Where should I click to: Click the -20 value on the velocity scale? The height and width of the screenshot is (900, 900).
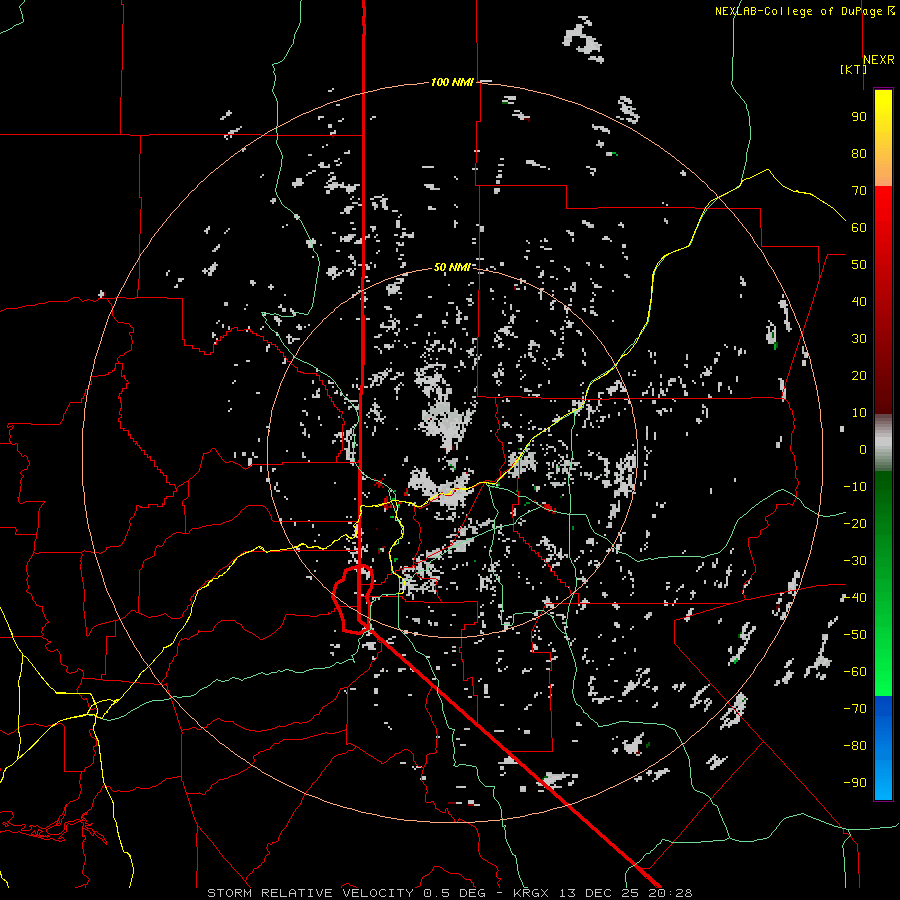pyautogui.click(x=855, y=523)
